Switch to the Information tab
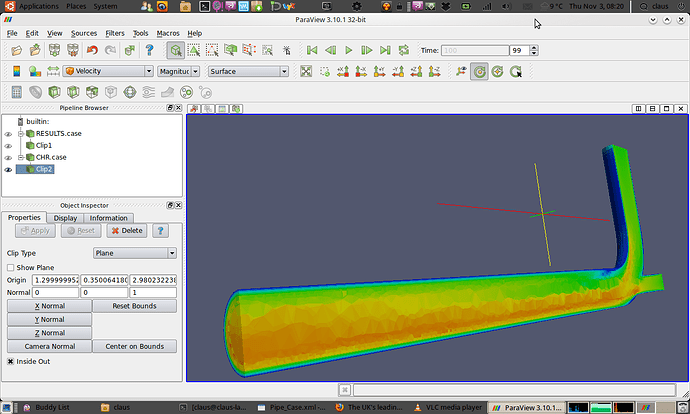 [108, 218]
